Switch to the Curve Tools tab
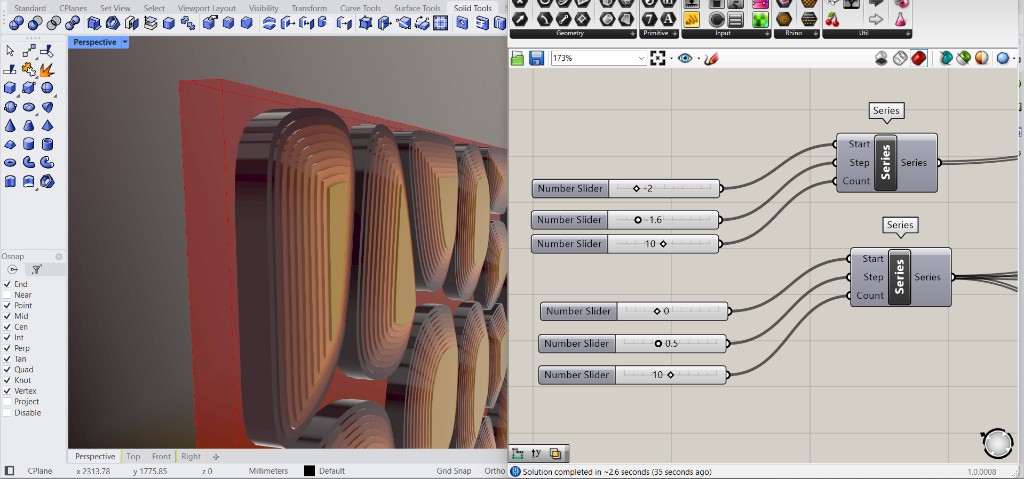Image resolution: width=1024 pixels, height=479 pixels. coord(360,8)
